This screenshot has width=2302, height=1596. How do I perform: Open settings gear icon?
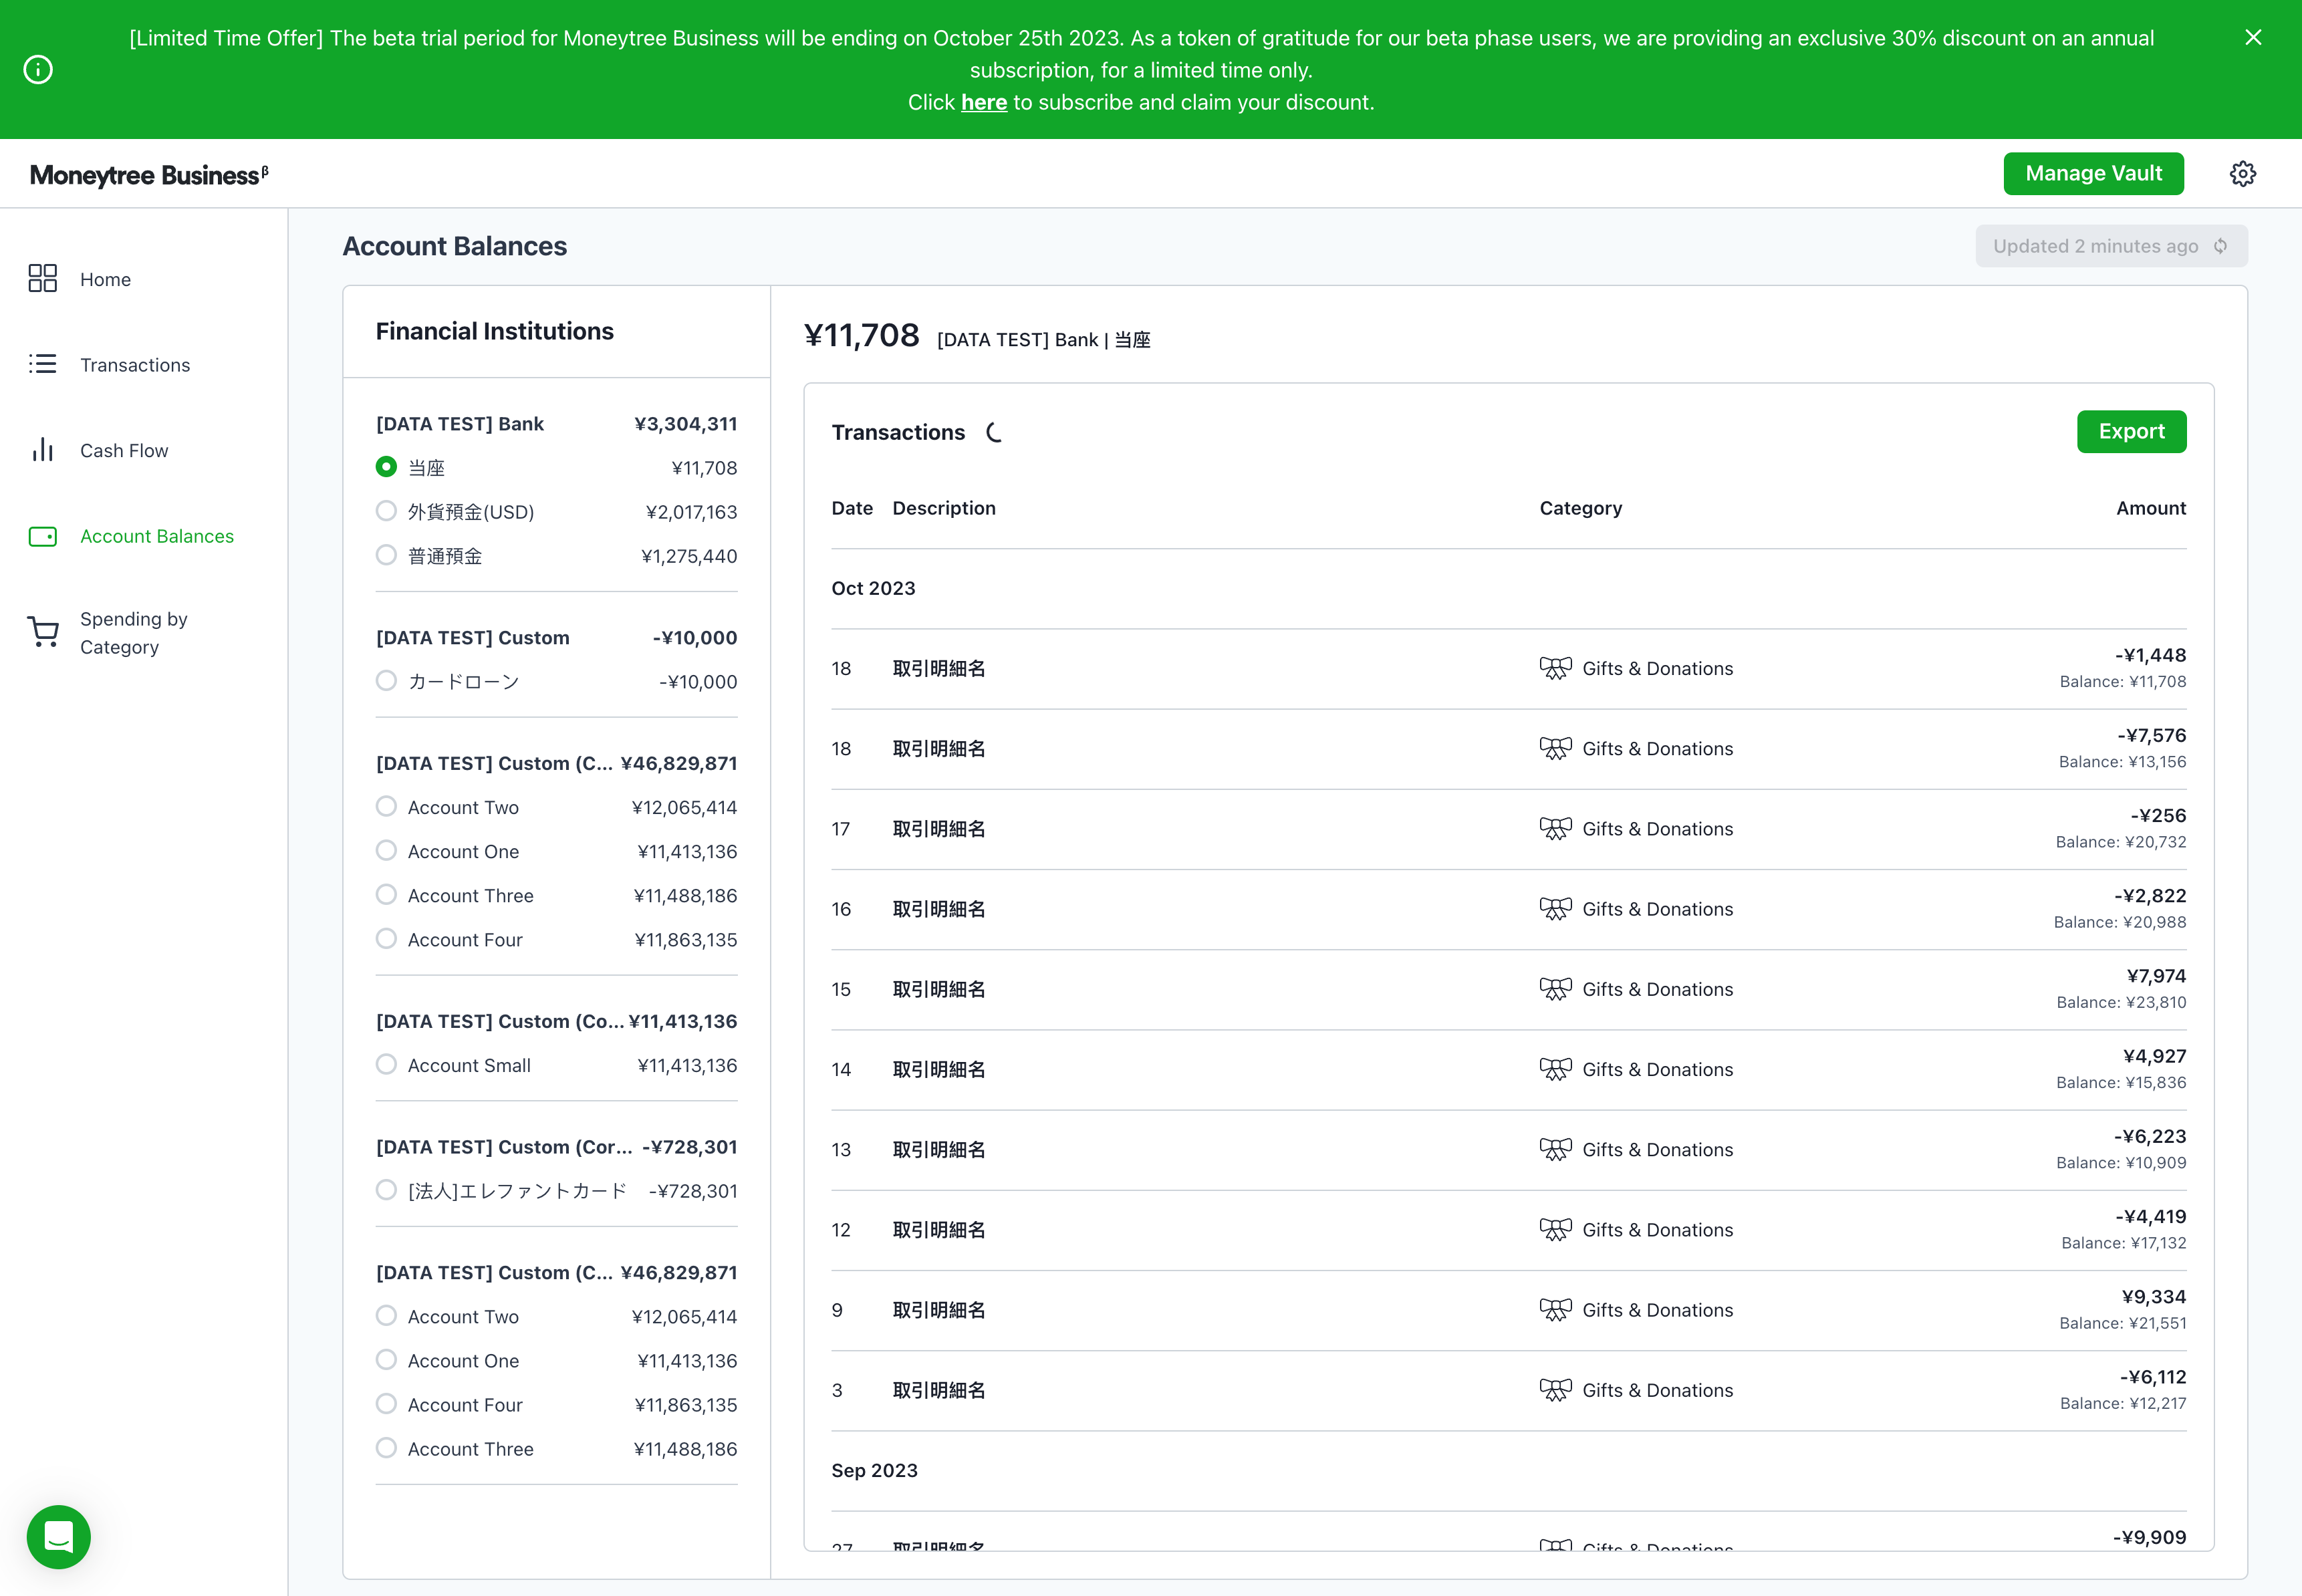(2243, 173)
